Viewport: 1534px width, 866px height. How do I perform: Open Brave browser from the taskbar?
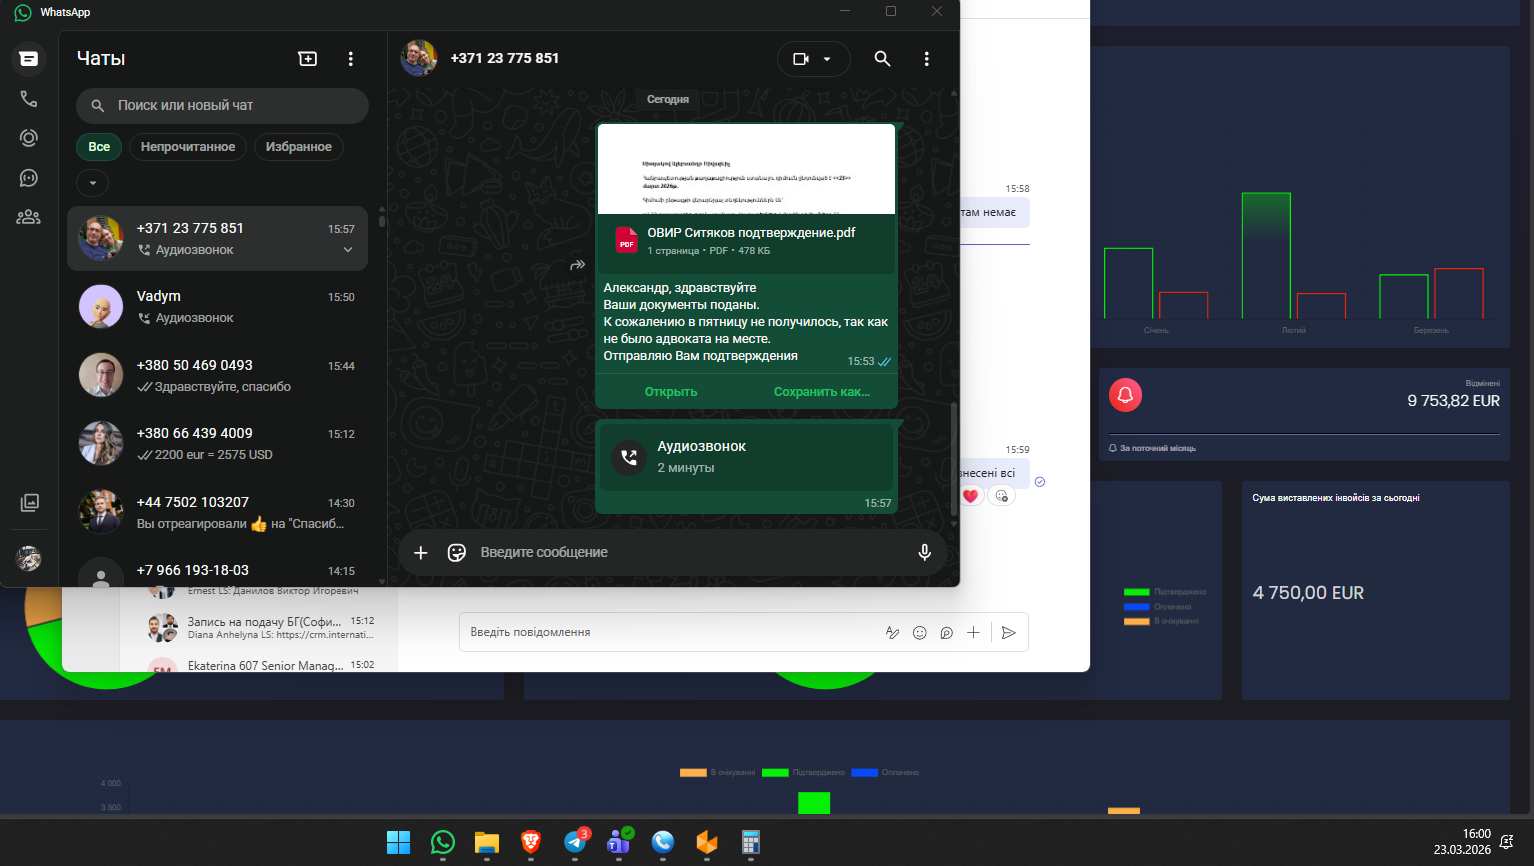531,843
